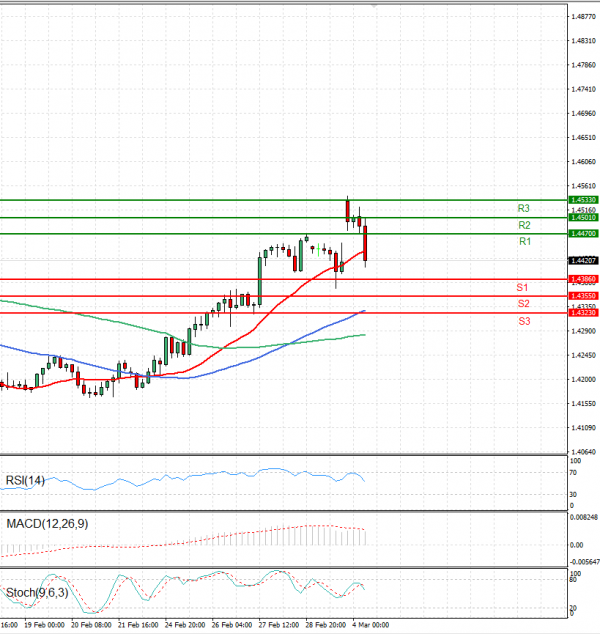
Task: Click the S3 support label
Action: click(524, 321)
